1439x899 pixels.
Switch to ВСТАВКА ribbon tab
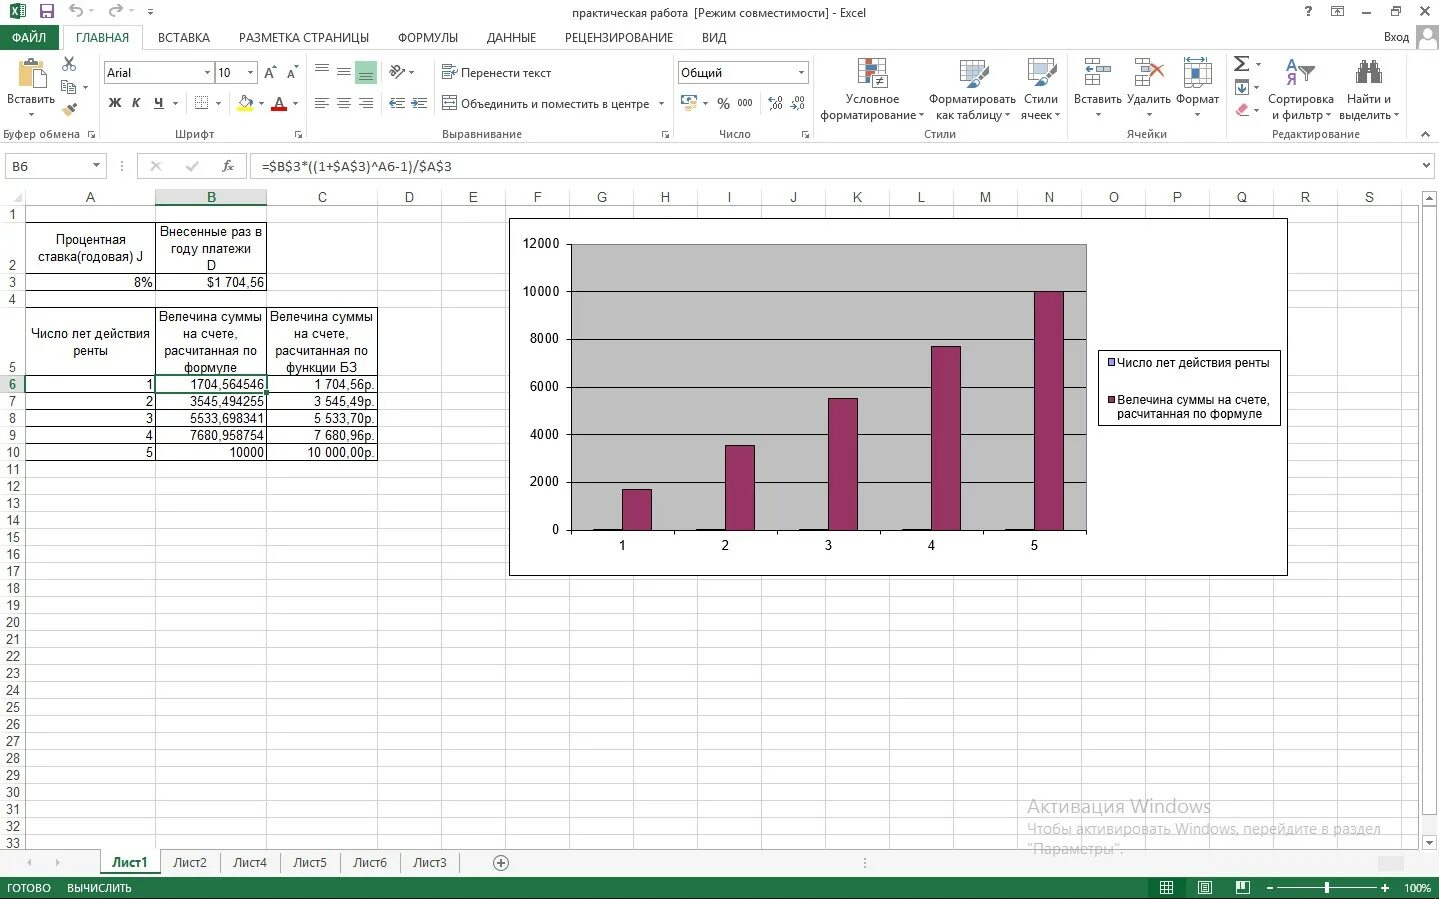(184, 37)
